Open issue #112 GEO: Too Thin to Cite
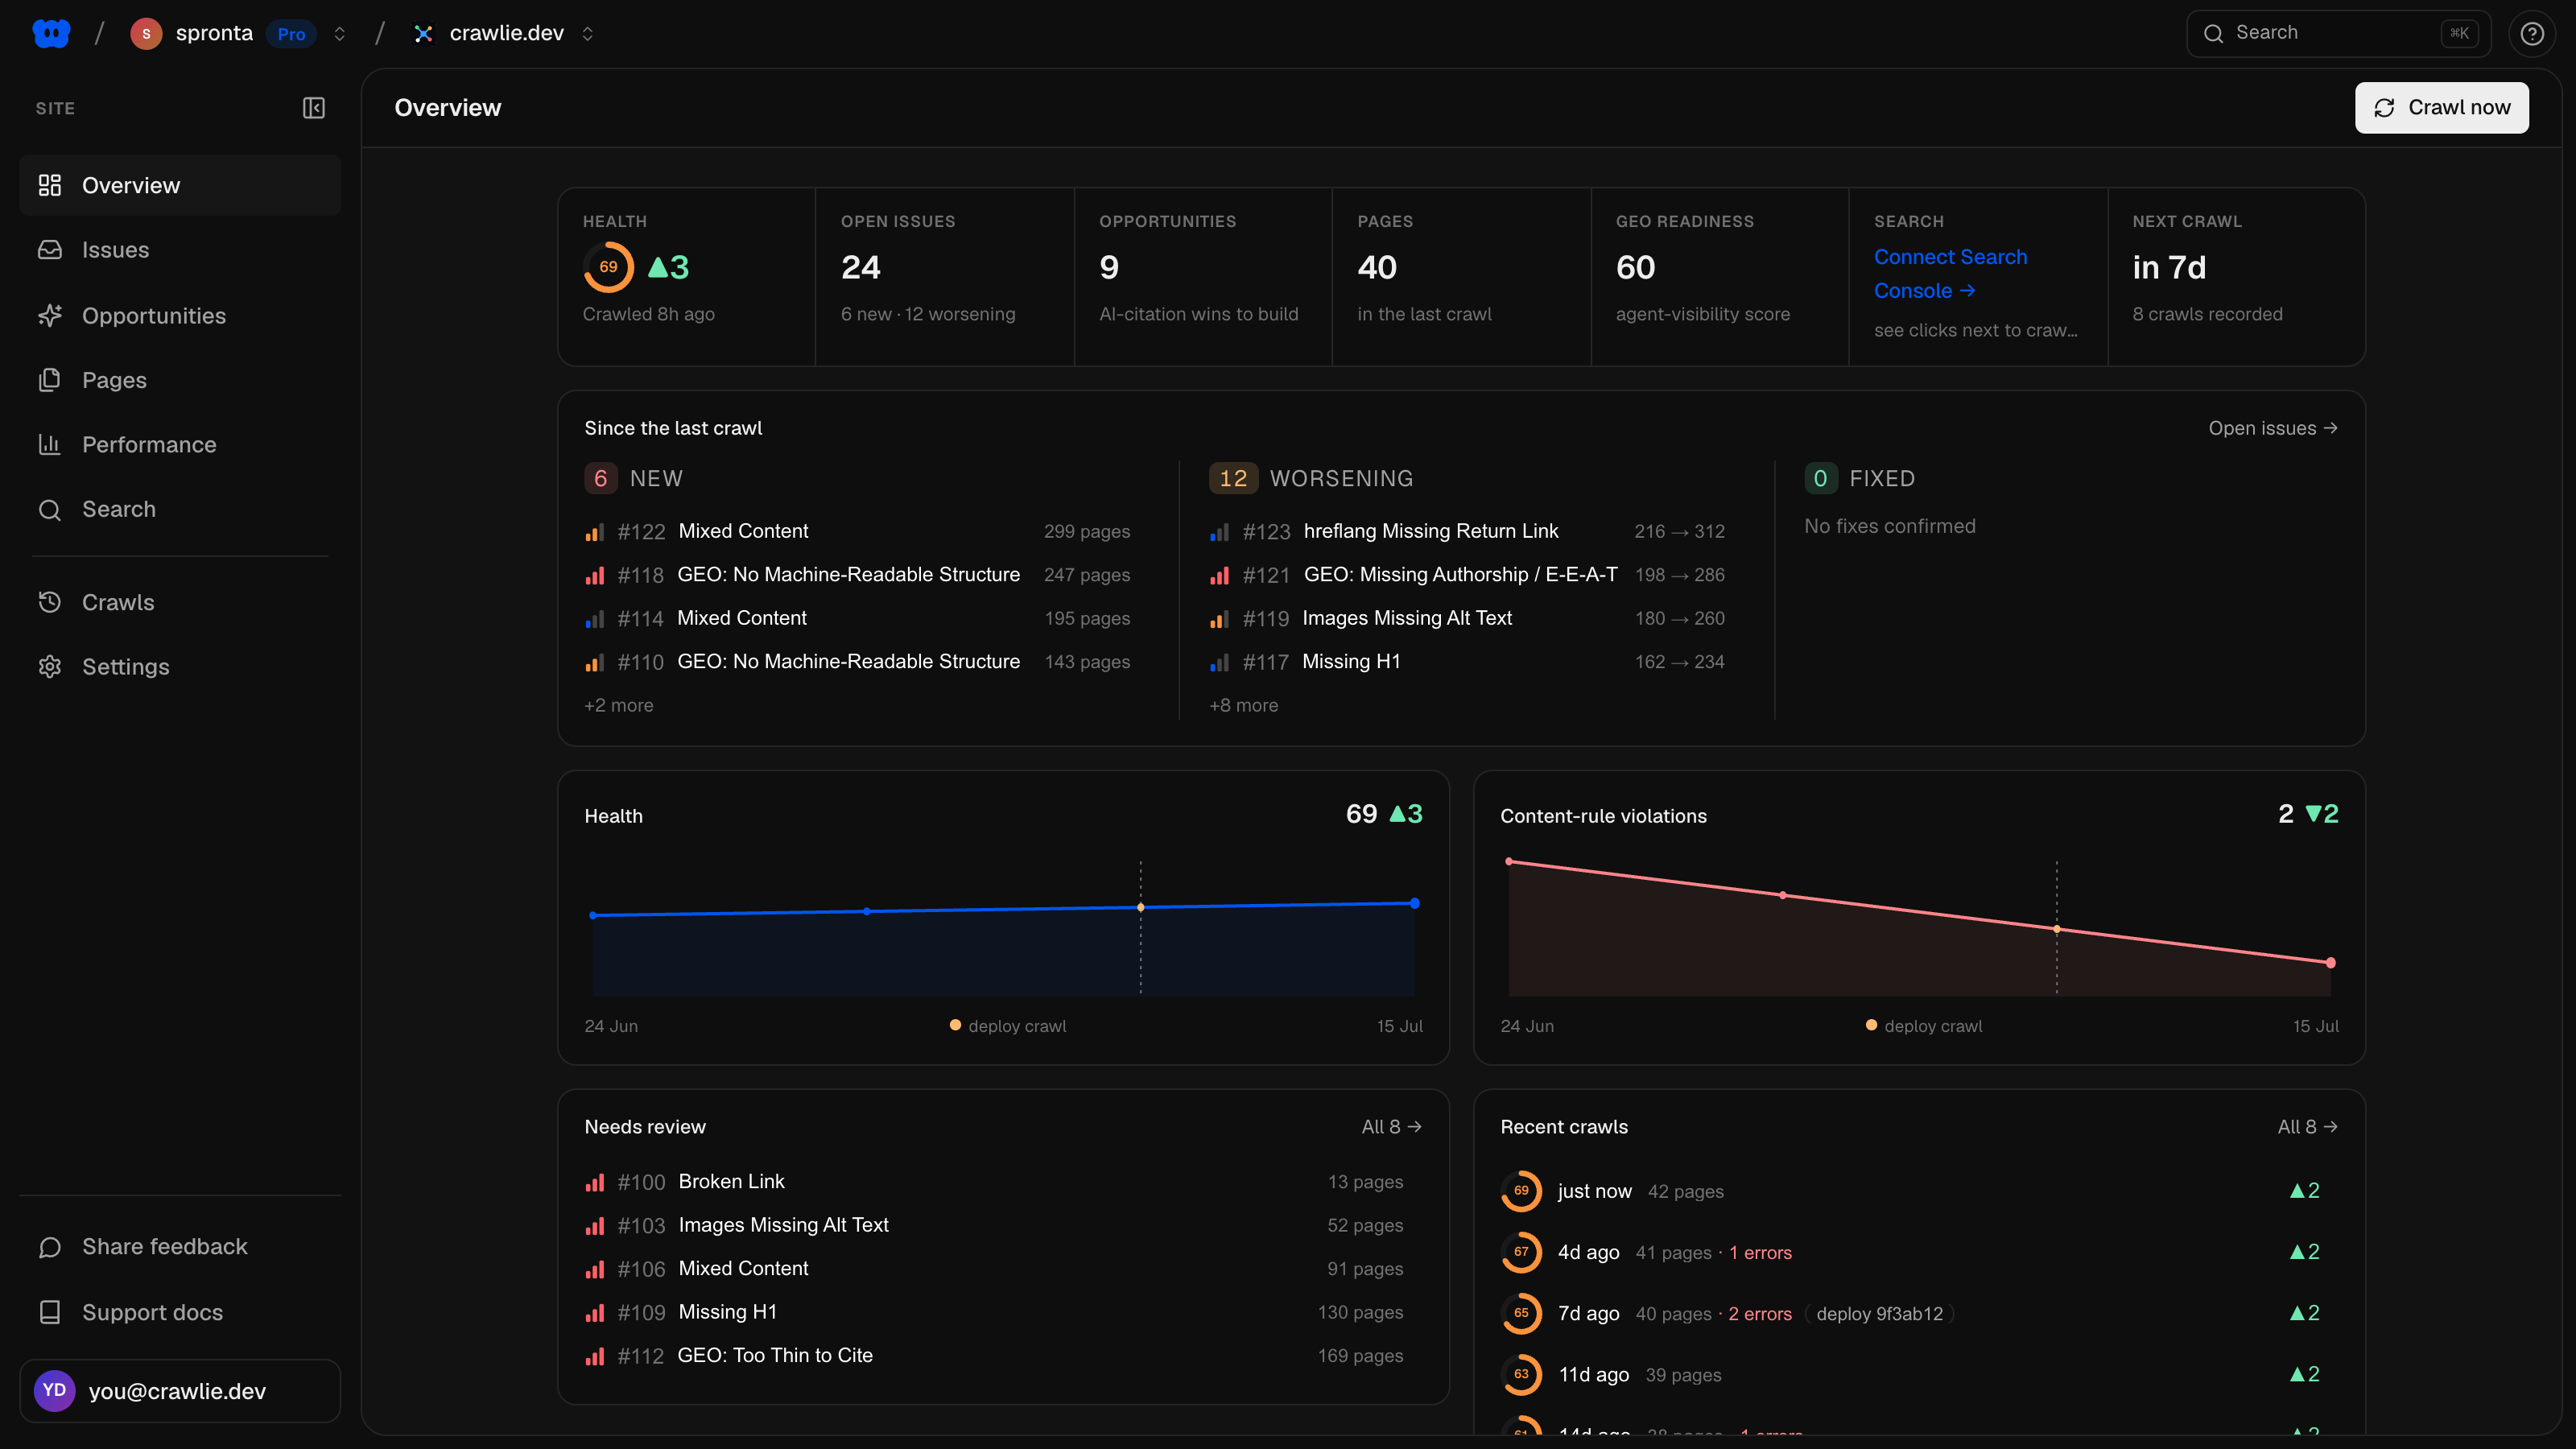 click(994, 1356)
